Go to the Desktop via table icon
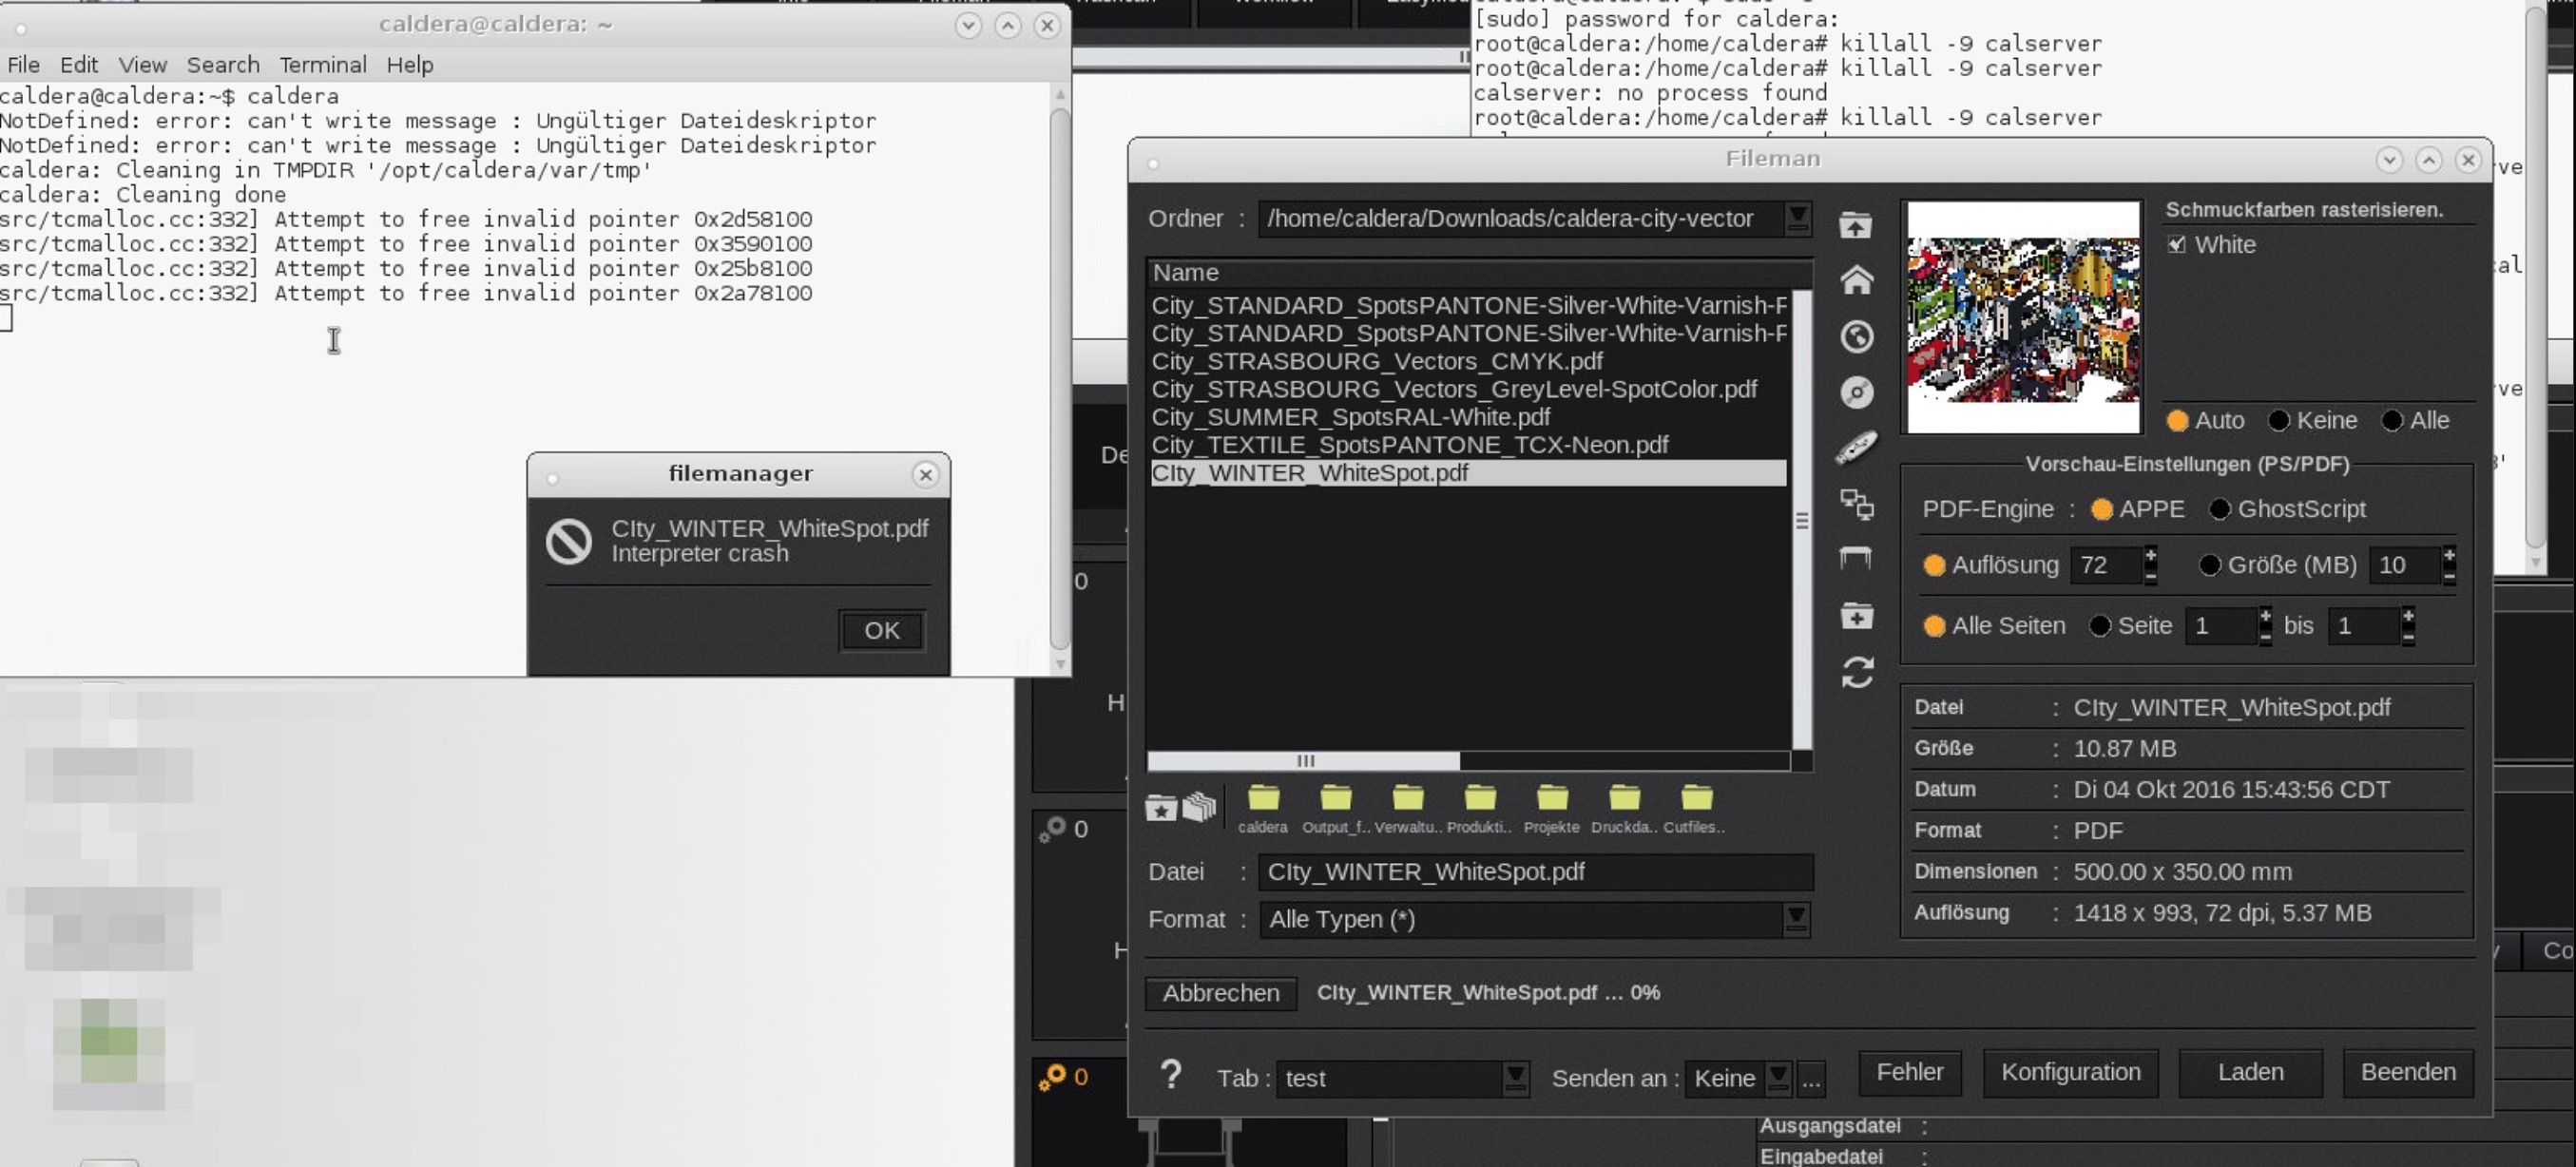This screenshot has width=2576, height=1167. (x=1858, y=558)
